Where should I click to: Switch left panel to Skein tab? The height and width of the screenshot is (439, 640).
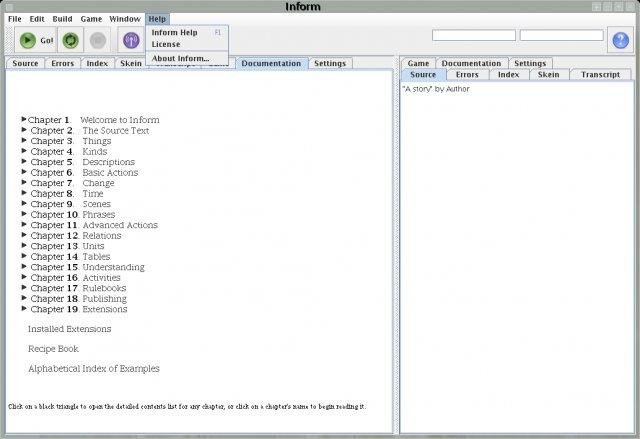pyautogui.click(x=131, y=63)
